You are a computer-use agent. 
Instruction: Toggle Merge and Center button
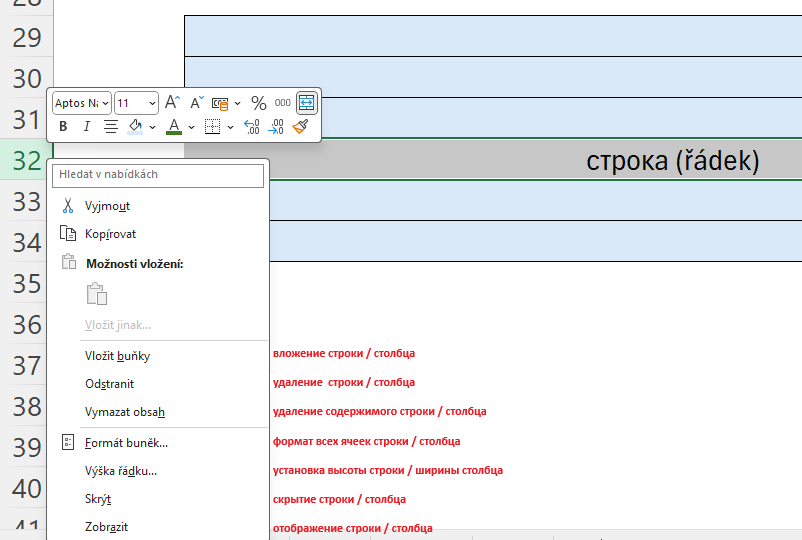[x=307, y=102]
